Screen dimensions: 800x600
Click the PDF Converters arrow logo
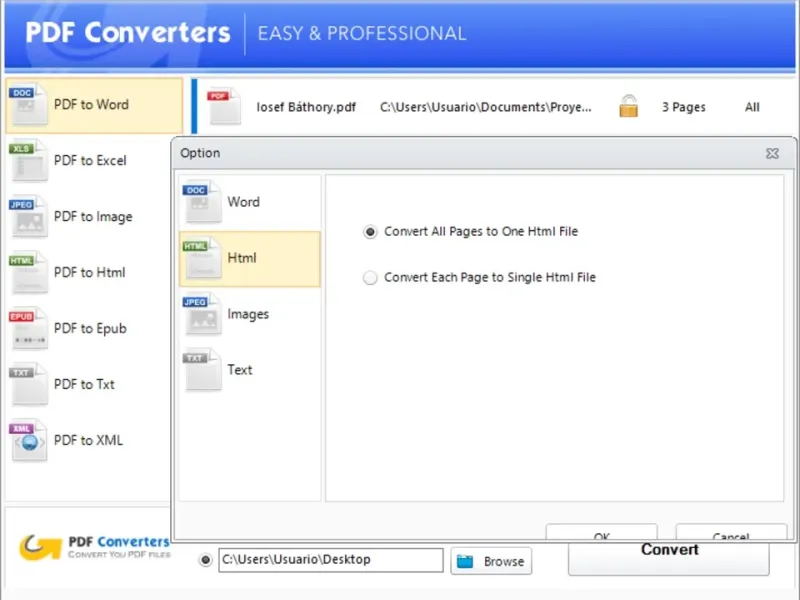click(x=40, y=547)
